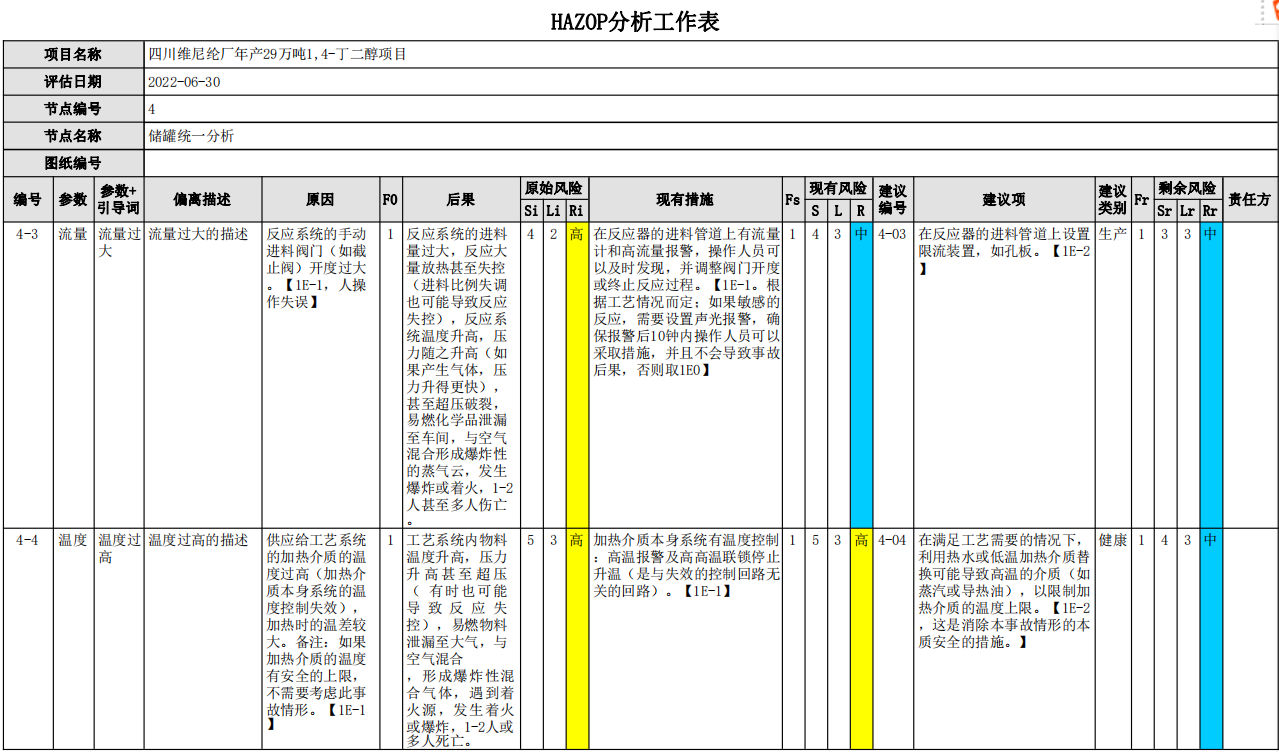
Task: Select the 评估日期 label cell
Action: coord(73,82)
